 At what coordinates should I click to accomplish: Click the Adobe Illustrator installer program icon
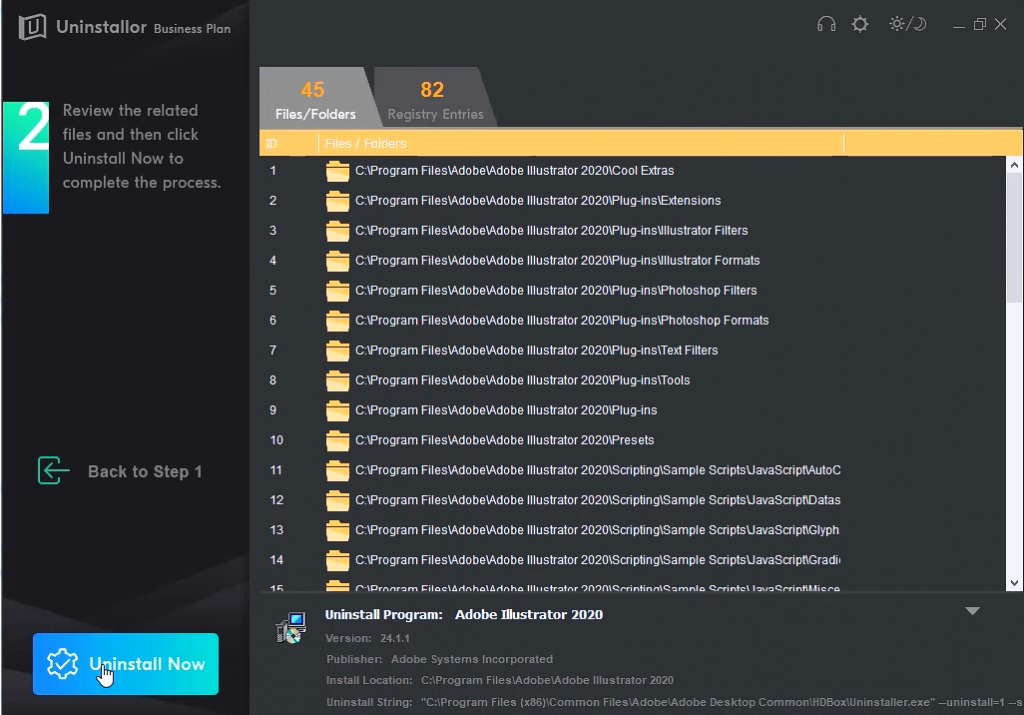click(291, 628)
